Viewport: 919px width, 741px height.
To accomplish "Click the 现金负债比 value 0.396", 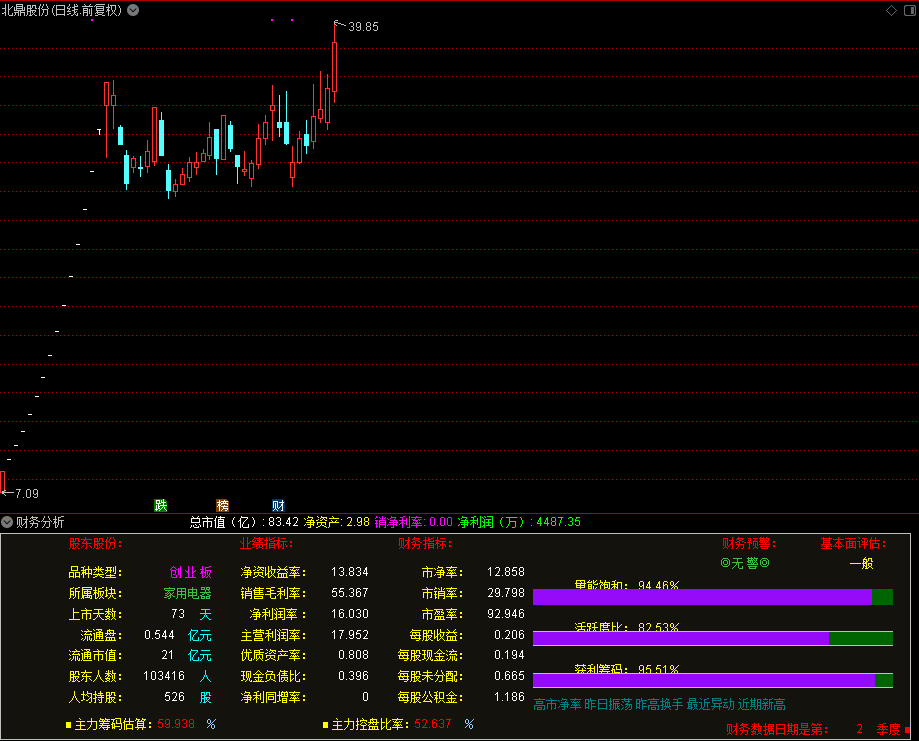I will click(x=353, y=676).
